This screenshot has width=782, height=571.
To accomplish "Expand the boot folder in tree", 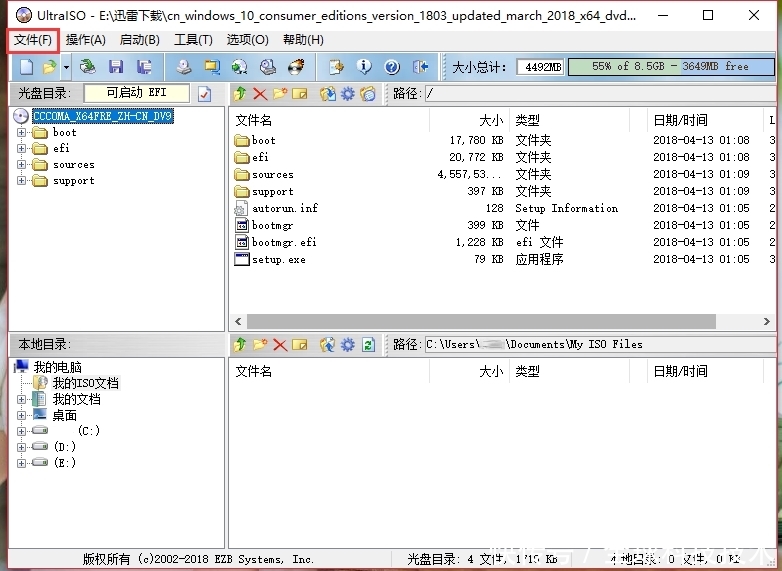I will point(21,133).
